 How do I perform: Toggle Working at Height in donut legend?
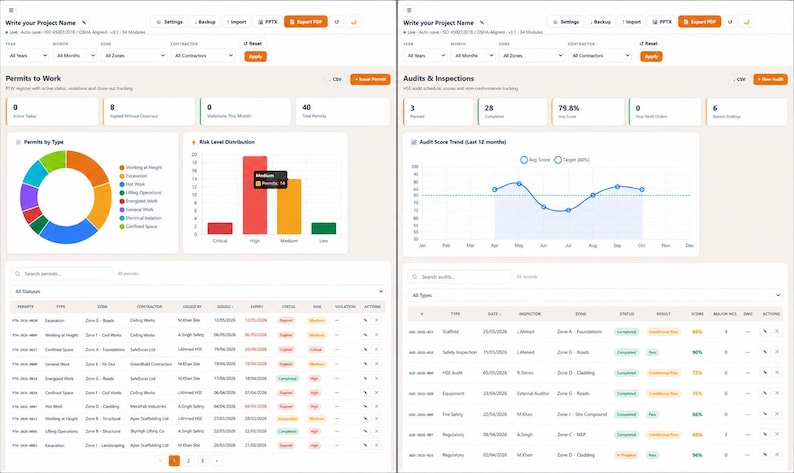click(x=141, y=167)
